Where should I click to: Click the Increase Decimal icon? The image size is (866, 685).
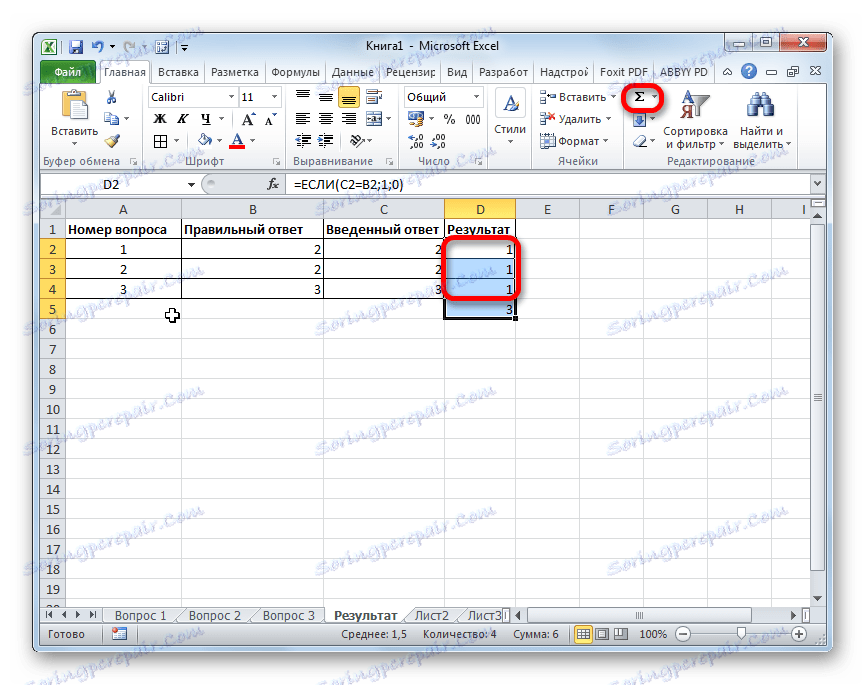click(x=416, y=141)
